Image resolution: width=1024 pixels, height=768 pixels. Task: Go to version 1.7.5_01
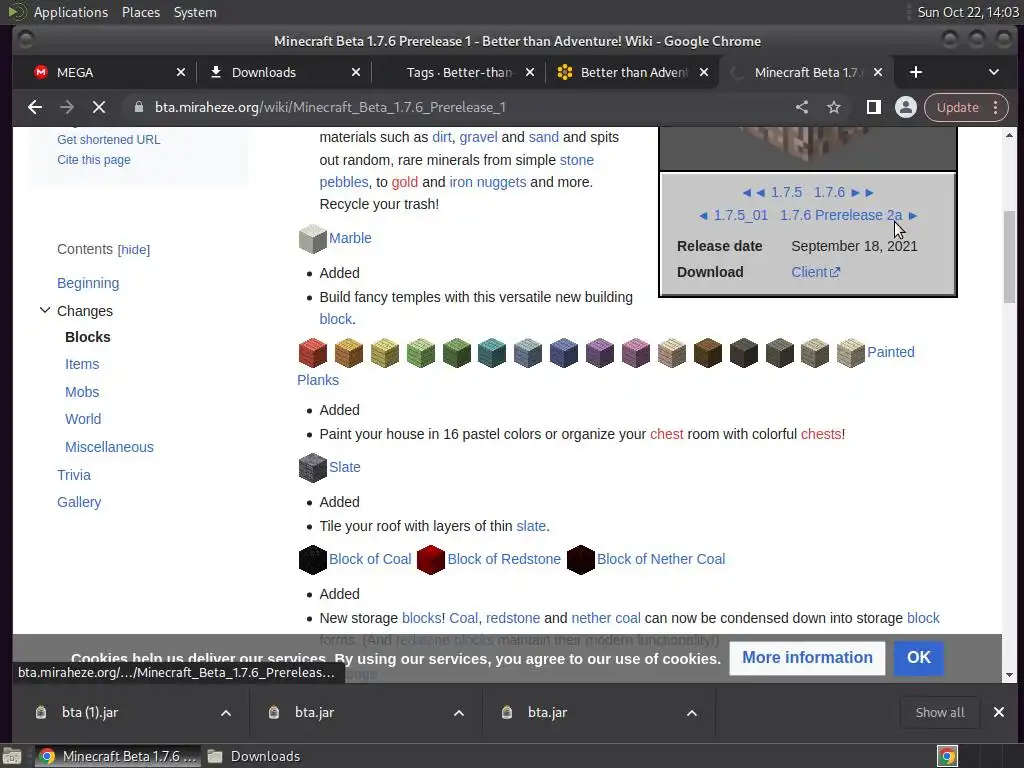click(x=741, y=215)
